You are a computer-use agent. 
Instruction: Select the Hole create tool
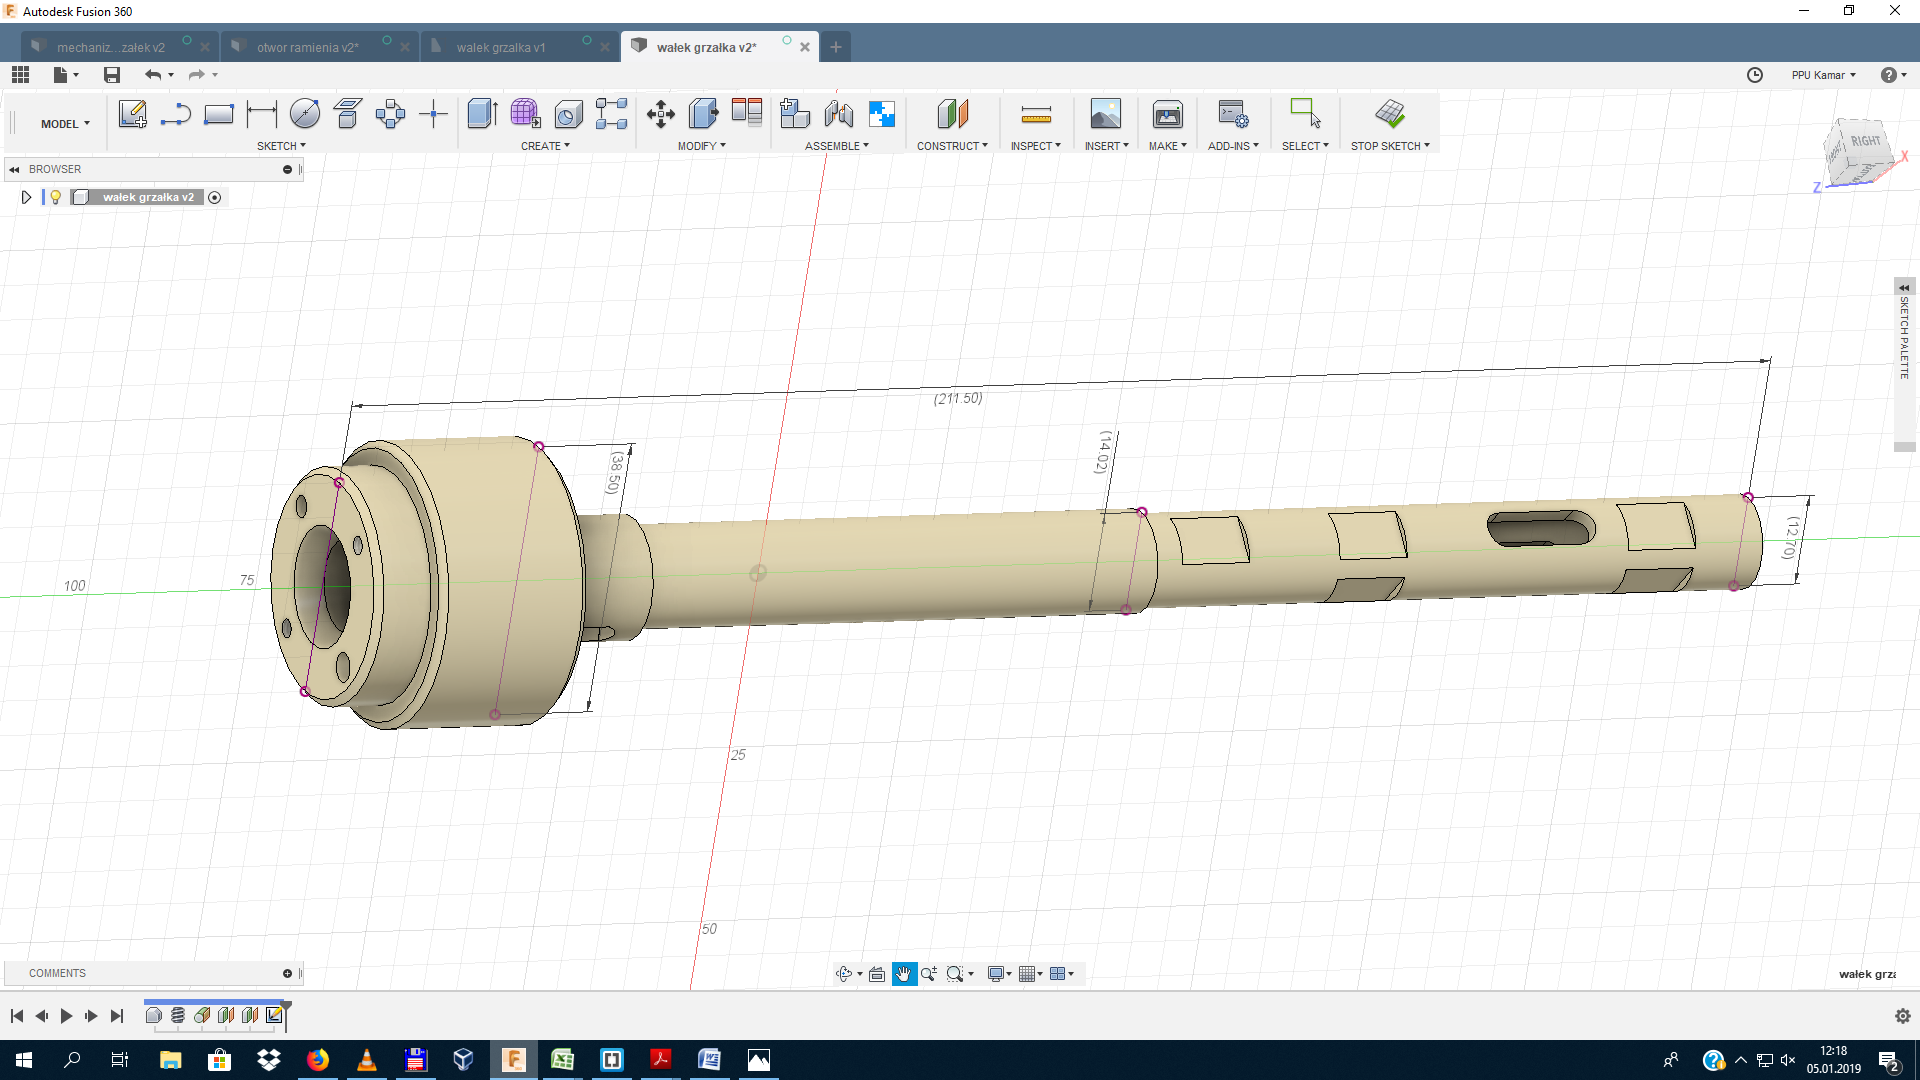568,114
